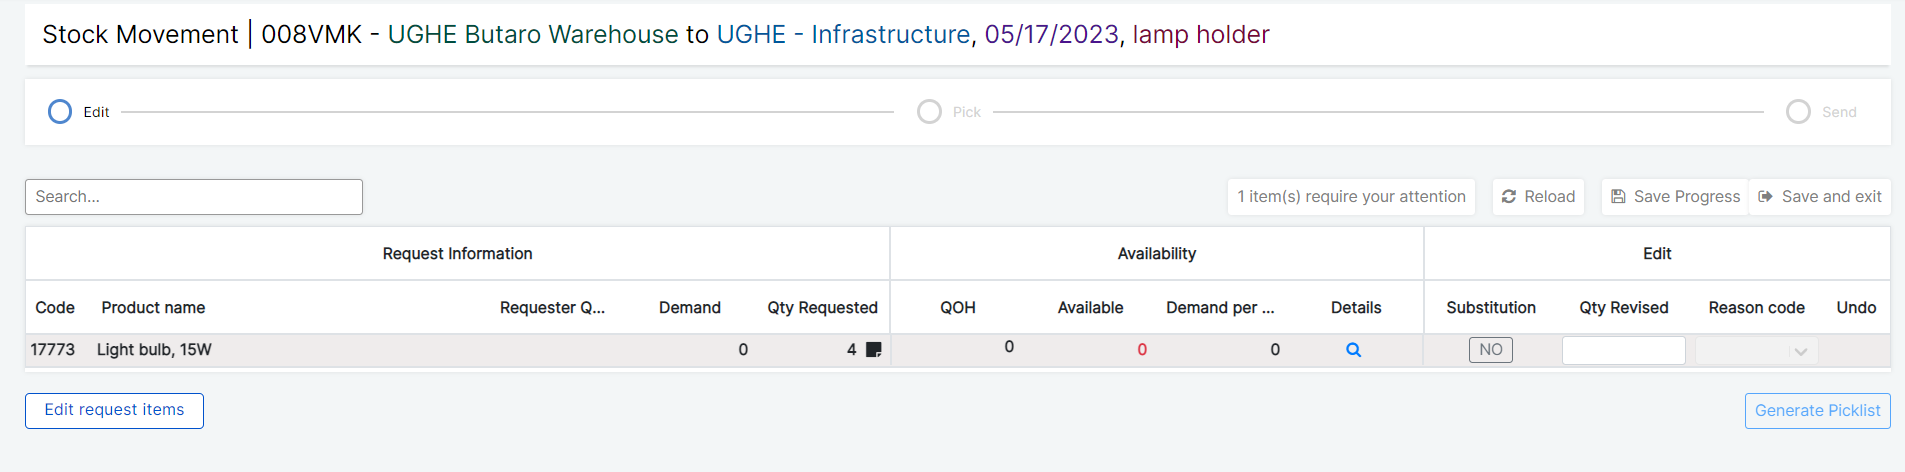Click the Request Information group header
1905x472 pixels.
coord(457,254)
